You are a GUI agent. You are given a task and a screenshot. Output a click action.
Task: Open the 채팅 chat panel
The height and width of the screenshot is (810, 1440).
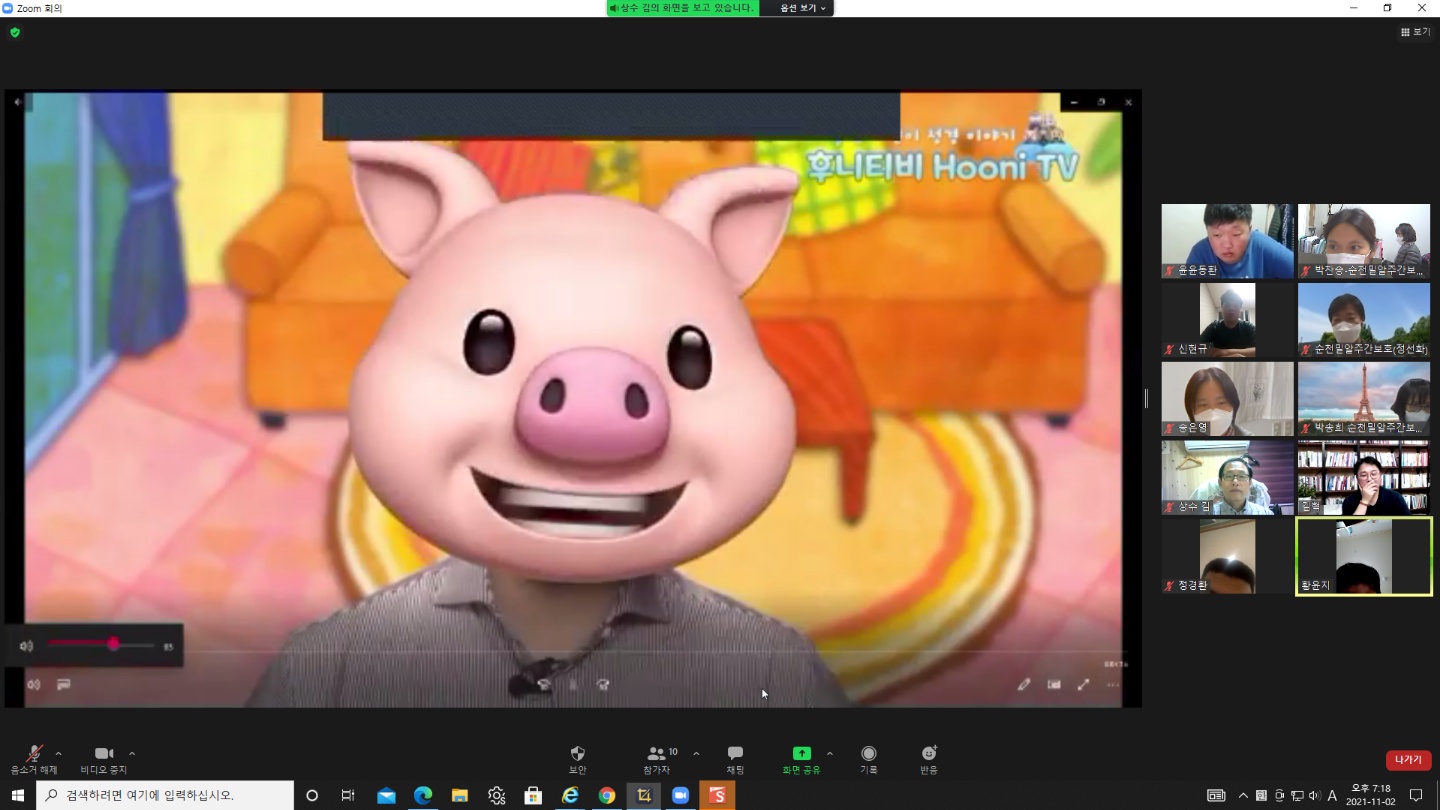coord(735,759)
